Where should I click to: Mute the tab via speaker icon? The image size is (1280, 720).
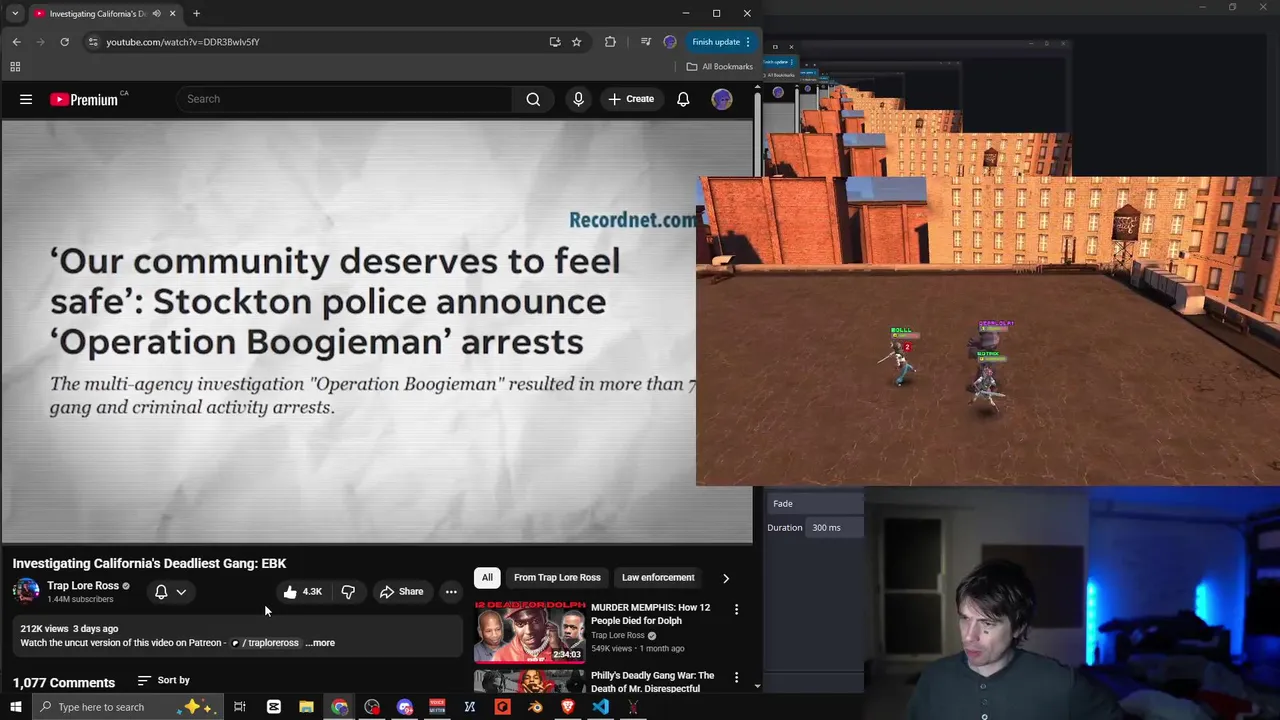pyautogui.click(x=157, y=14)
